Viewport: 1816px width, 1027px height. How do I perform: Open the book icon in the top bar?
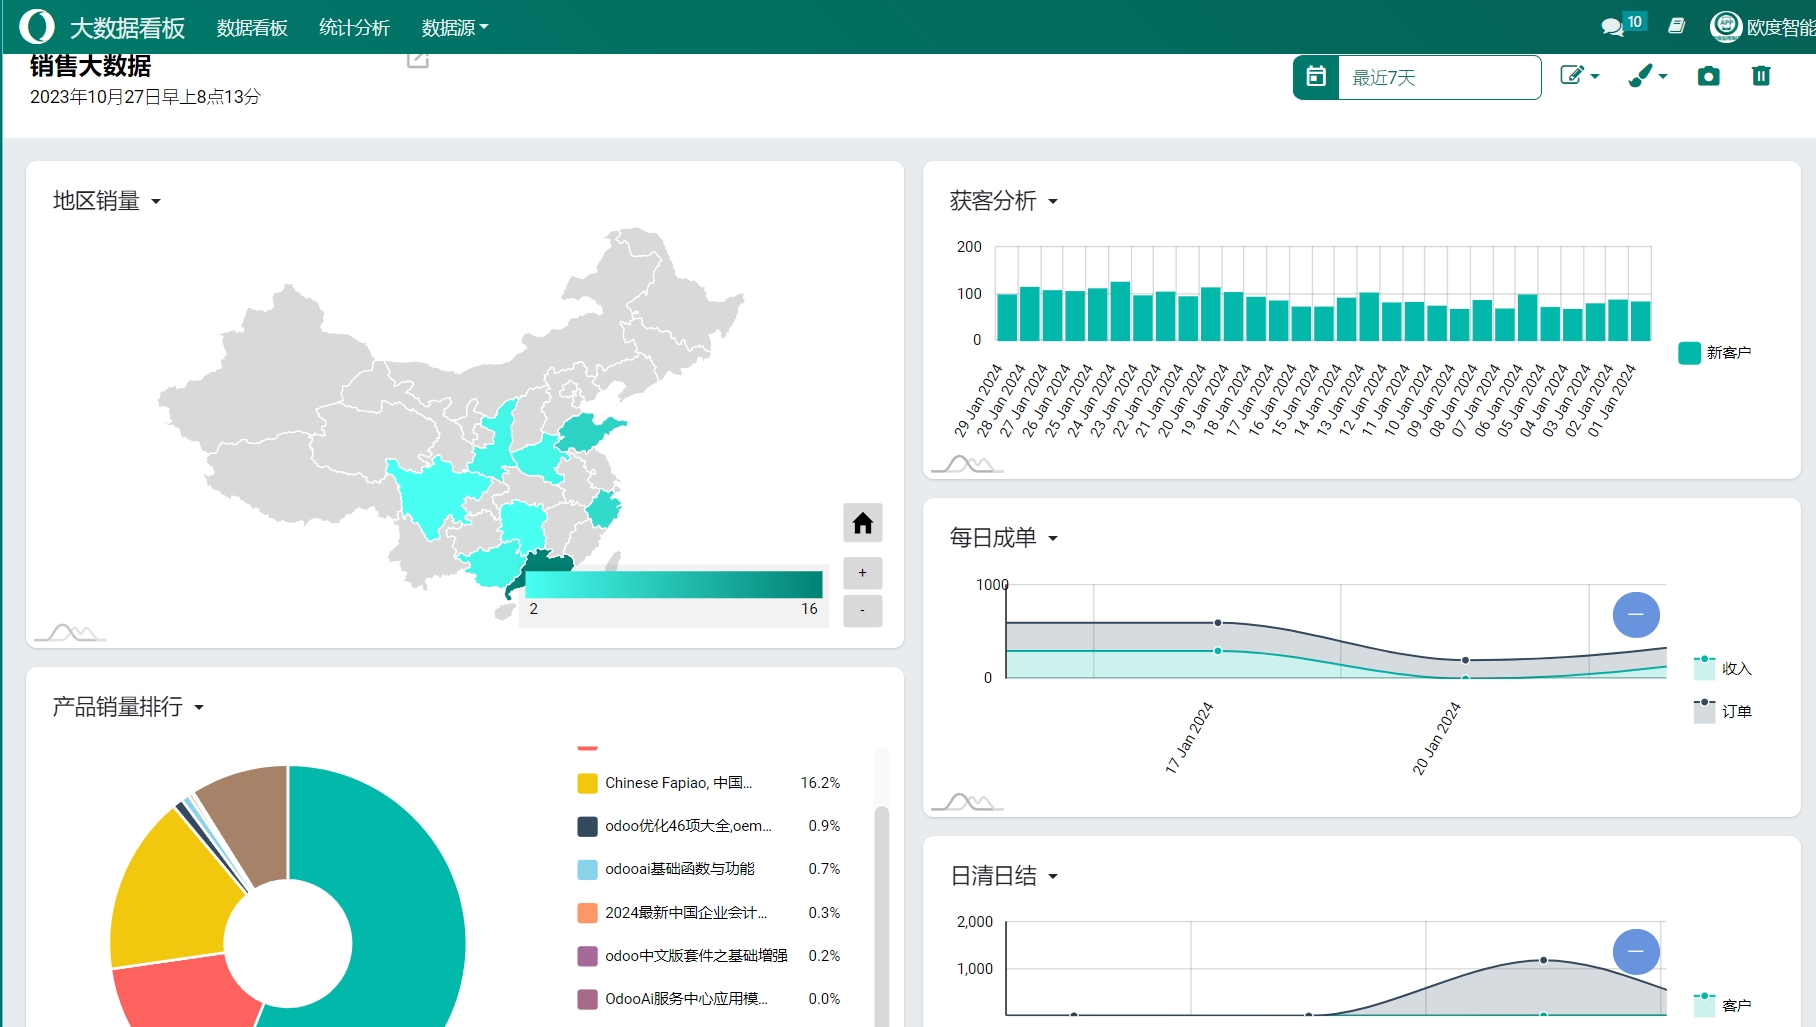click(x=1677, y=26)
